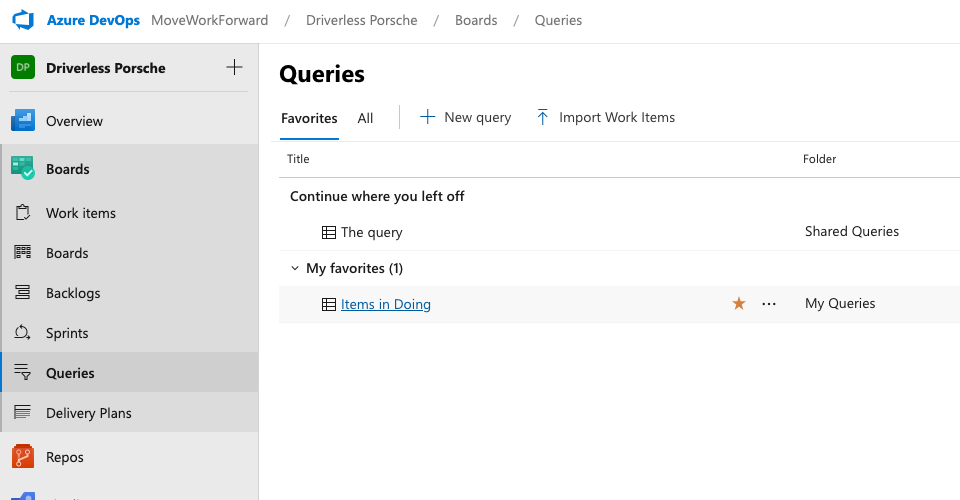Select the Favorites tab
Viewport: 960px width, 500px height.
click(309, 118)
